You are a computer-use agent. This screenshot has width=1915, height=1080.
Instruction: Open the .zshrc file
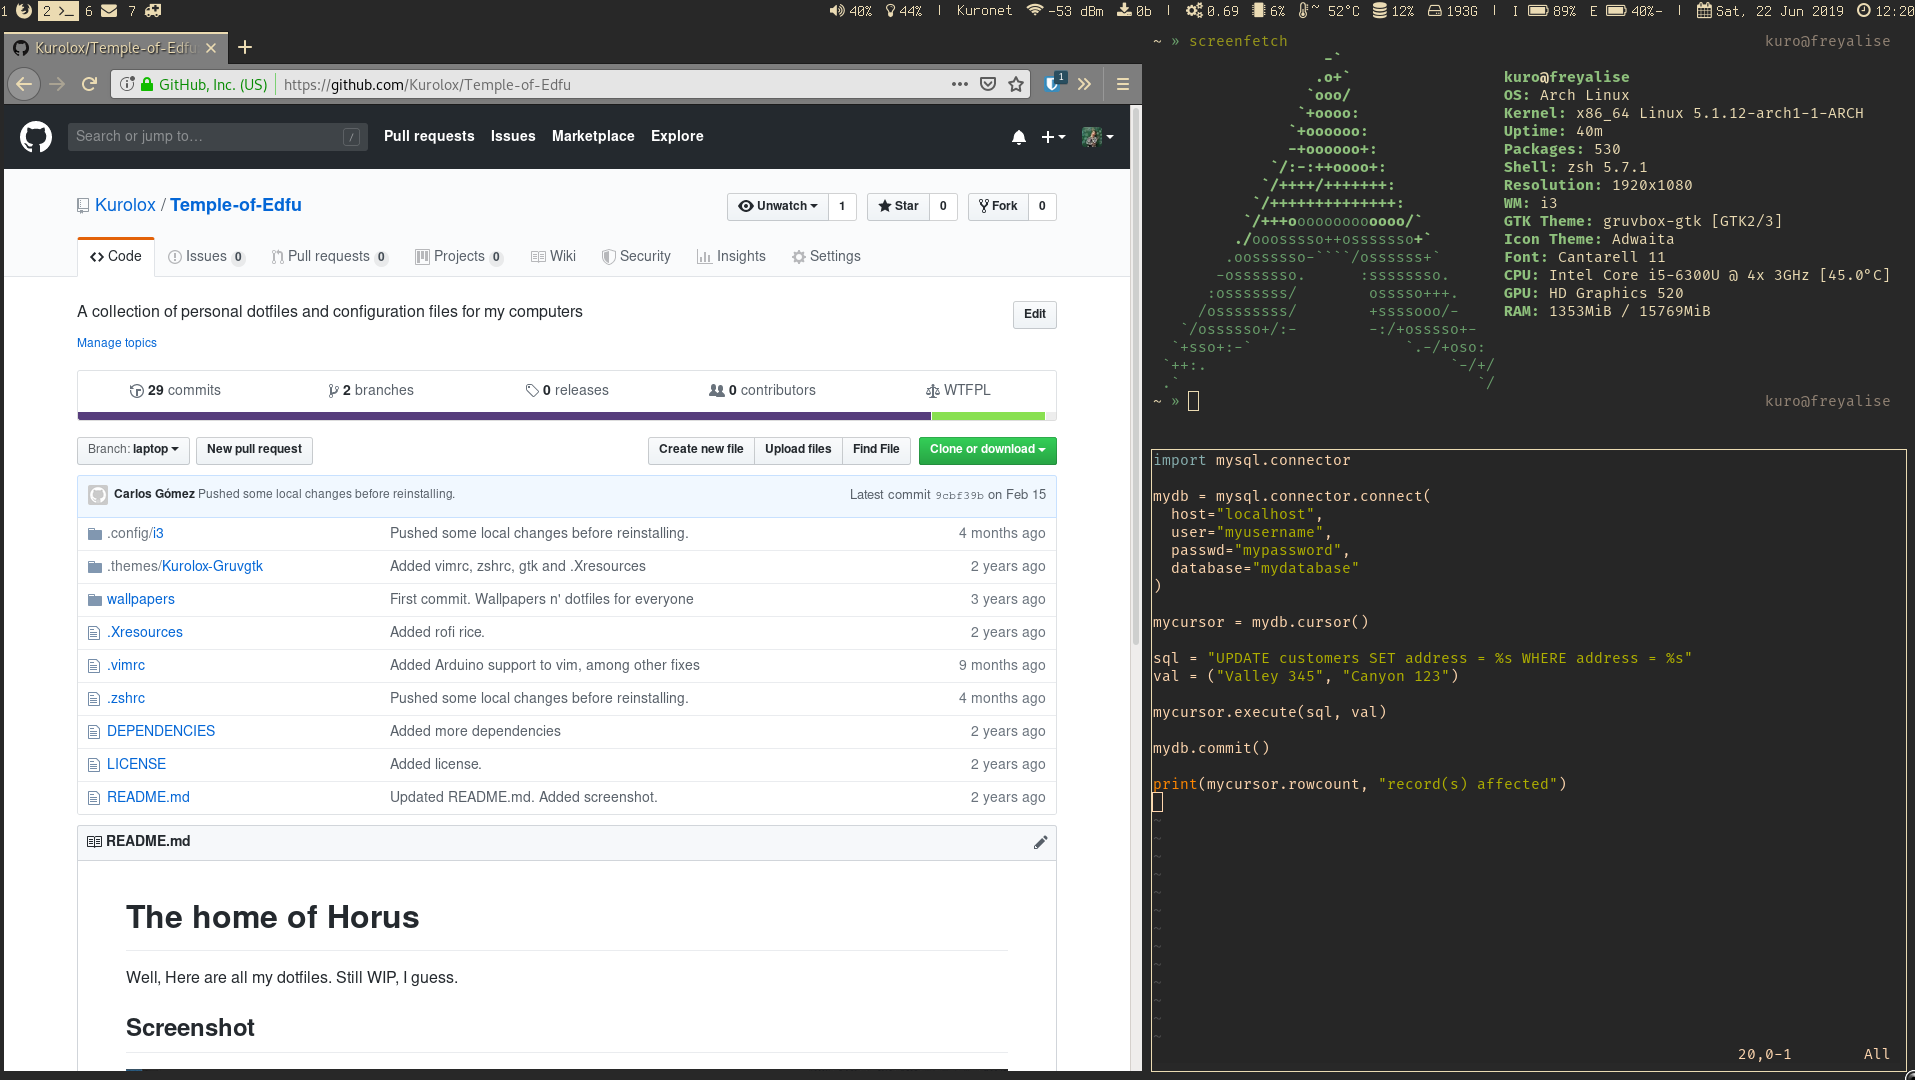pyautogui.click(x=126, y=698)
